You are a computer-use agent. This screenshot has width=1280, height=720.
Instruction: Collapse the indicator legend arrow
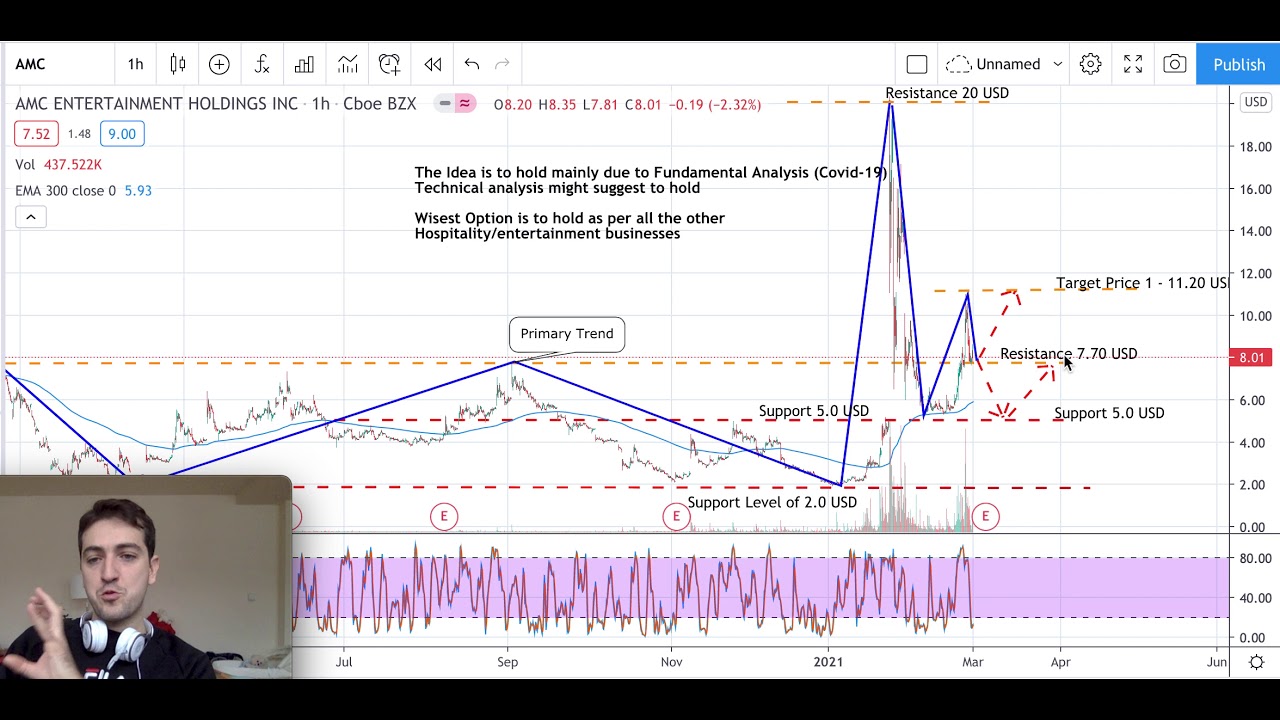click(x=30, y=216)
